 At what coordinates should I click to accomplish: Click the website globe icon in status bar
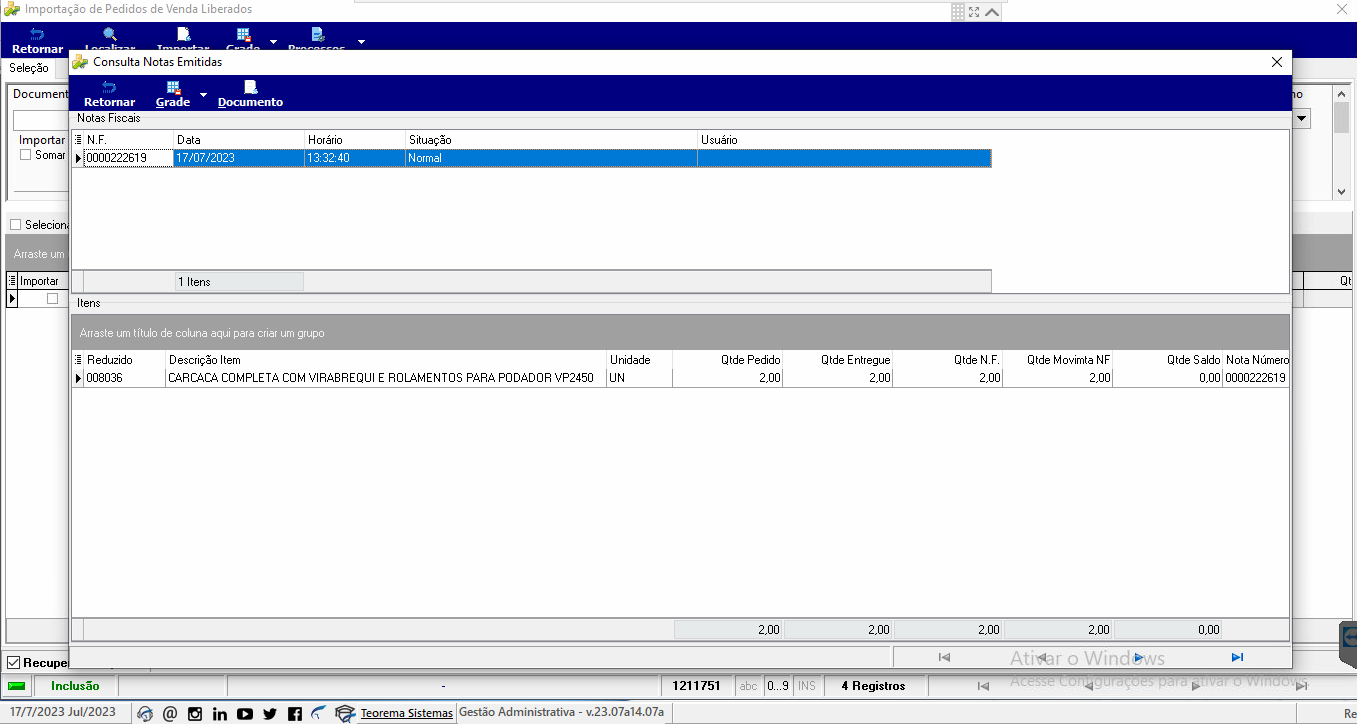pyautogui.click(x=145, y=714)
